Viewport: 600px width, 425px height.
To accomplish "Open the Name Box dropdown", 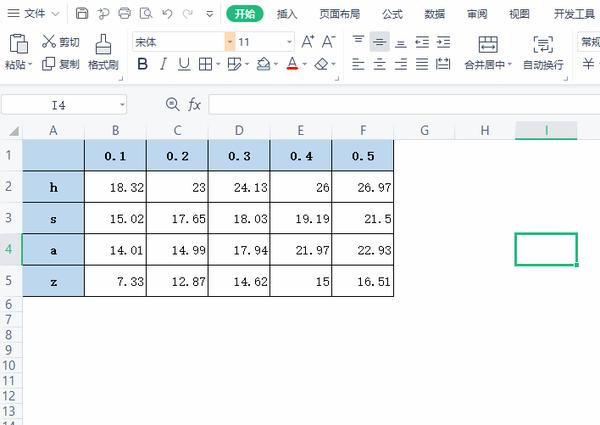I will (122, 104).
